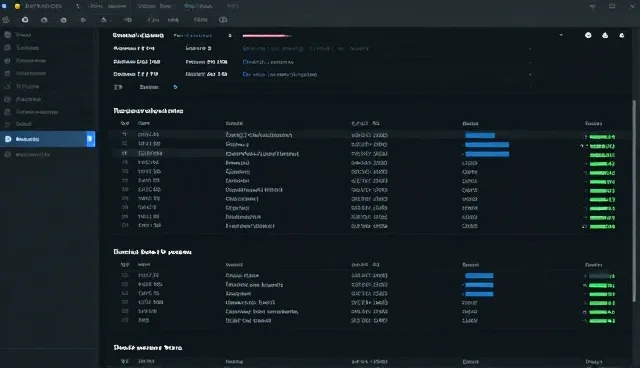Click the blue app icon in the title bar

(4, 6)
